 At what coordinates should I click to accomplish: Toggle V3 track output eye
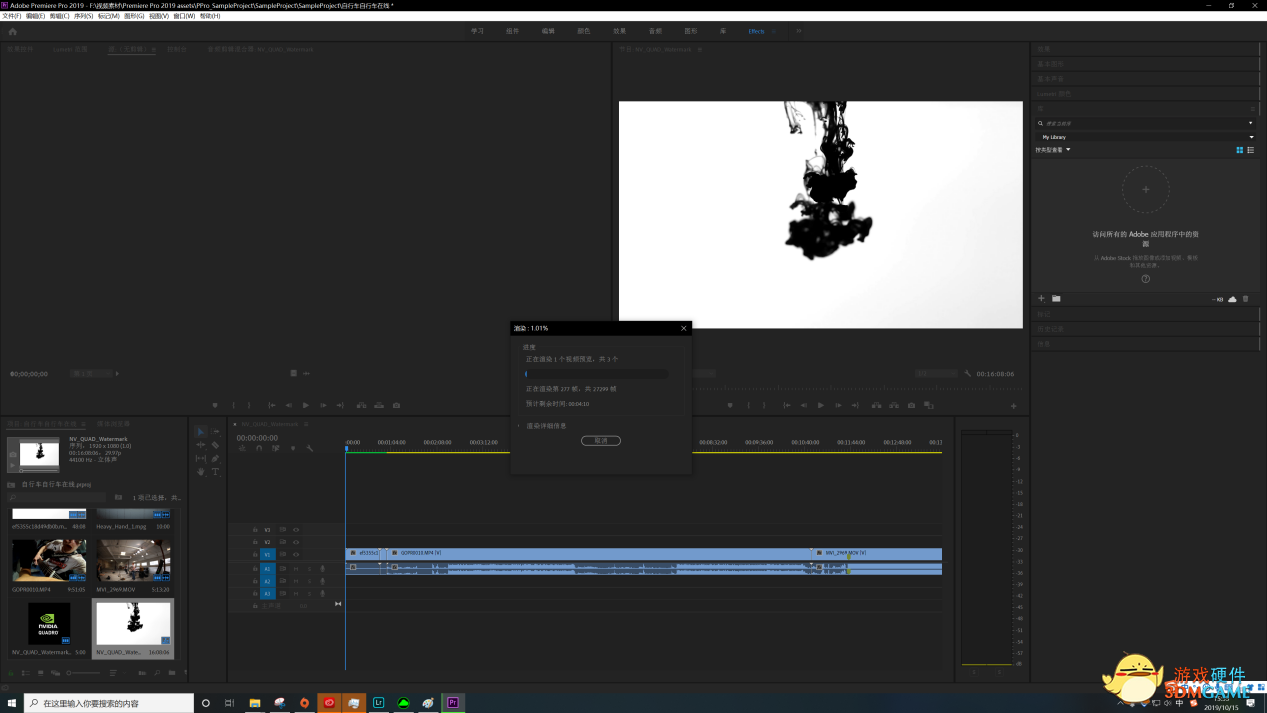pyautogui.click(x=296, y=530)
